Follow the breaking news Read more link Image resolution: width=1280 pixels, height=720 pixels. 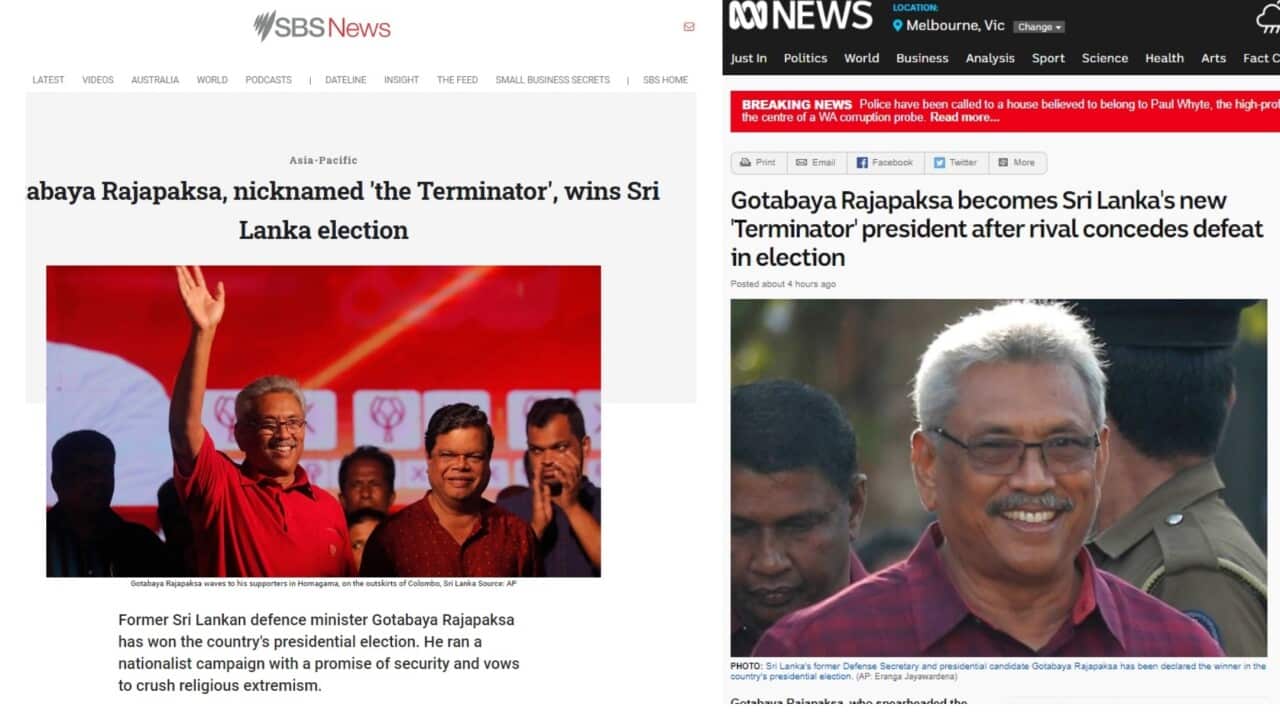pos(964,117)
